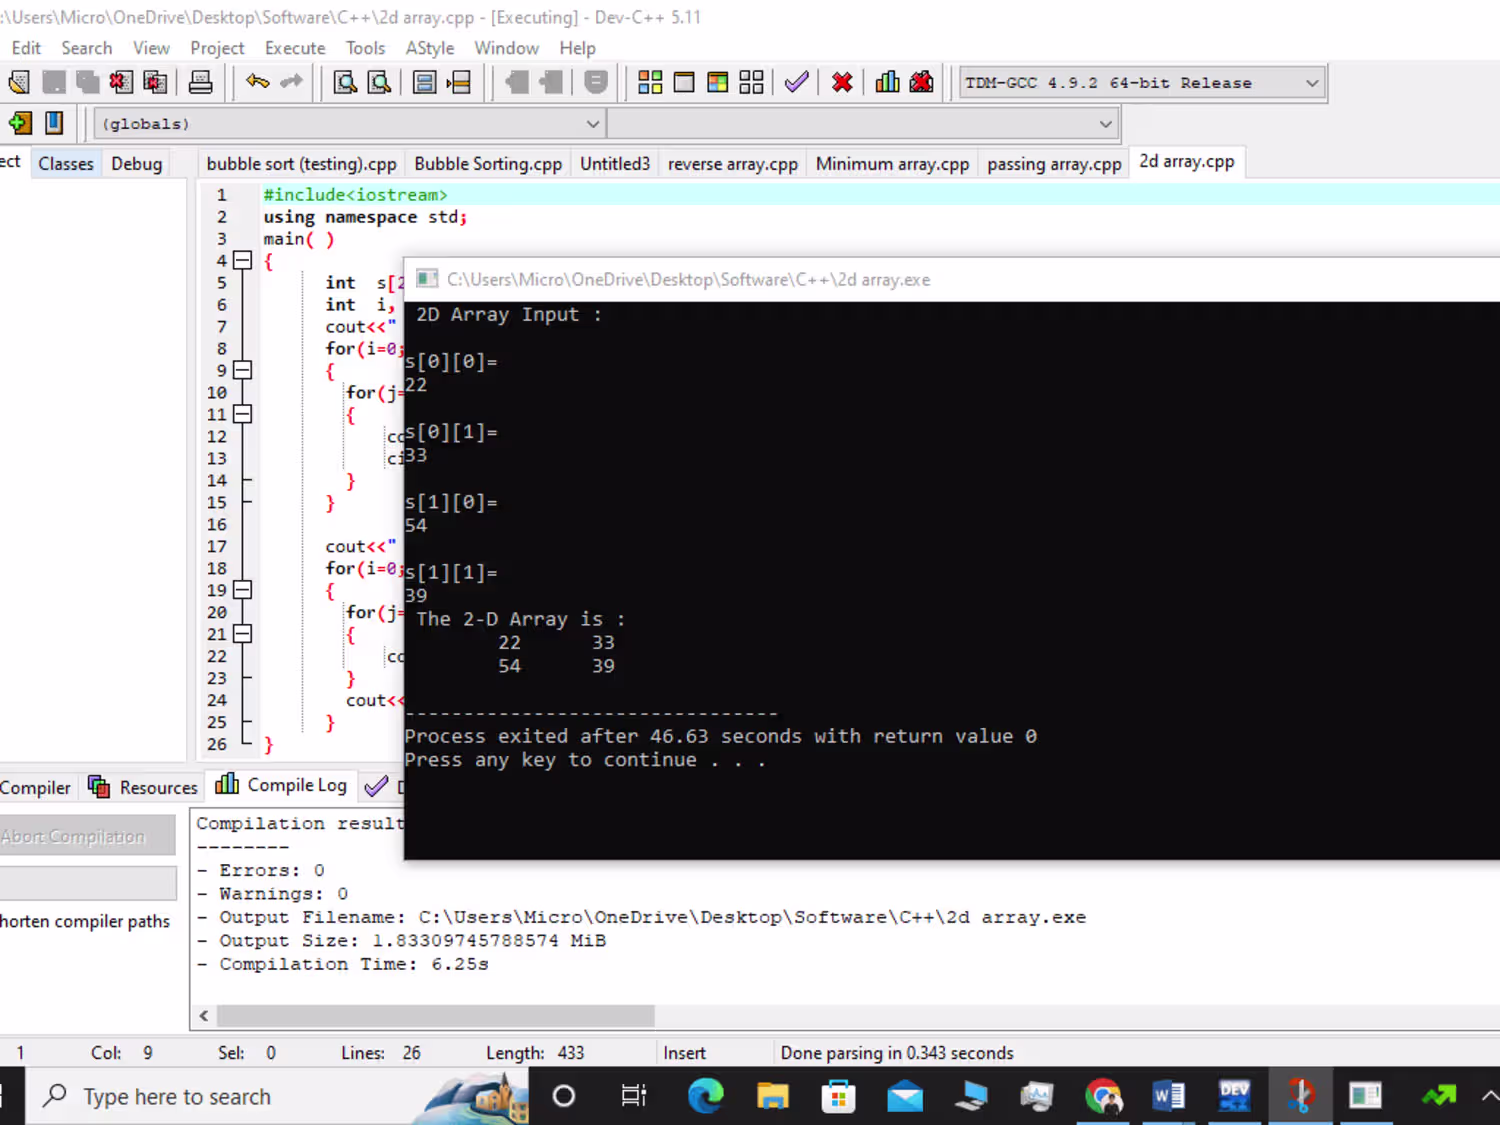The width and height of the screenshot is (1500, 1125).
Task: Click the Undo arrow icon
Action: [257, 83]
